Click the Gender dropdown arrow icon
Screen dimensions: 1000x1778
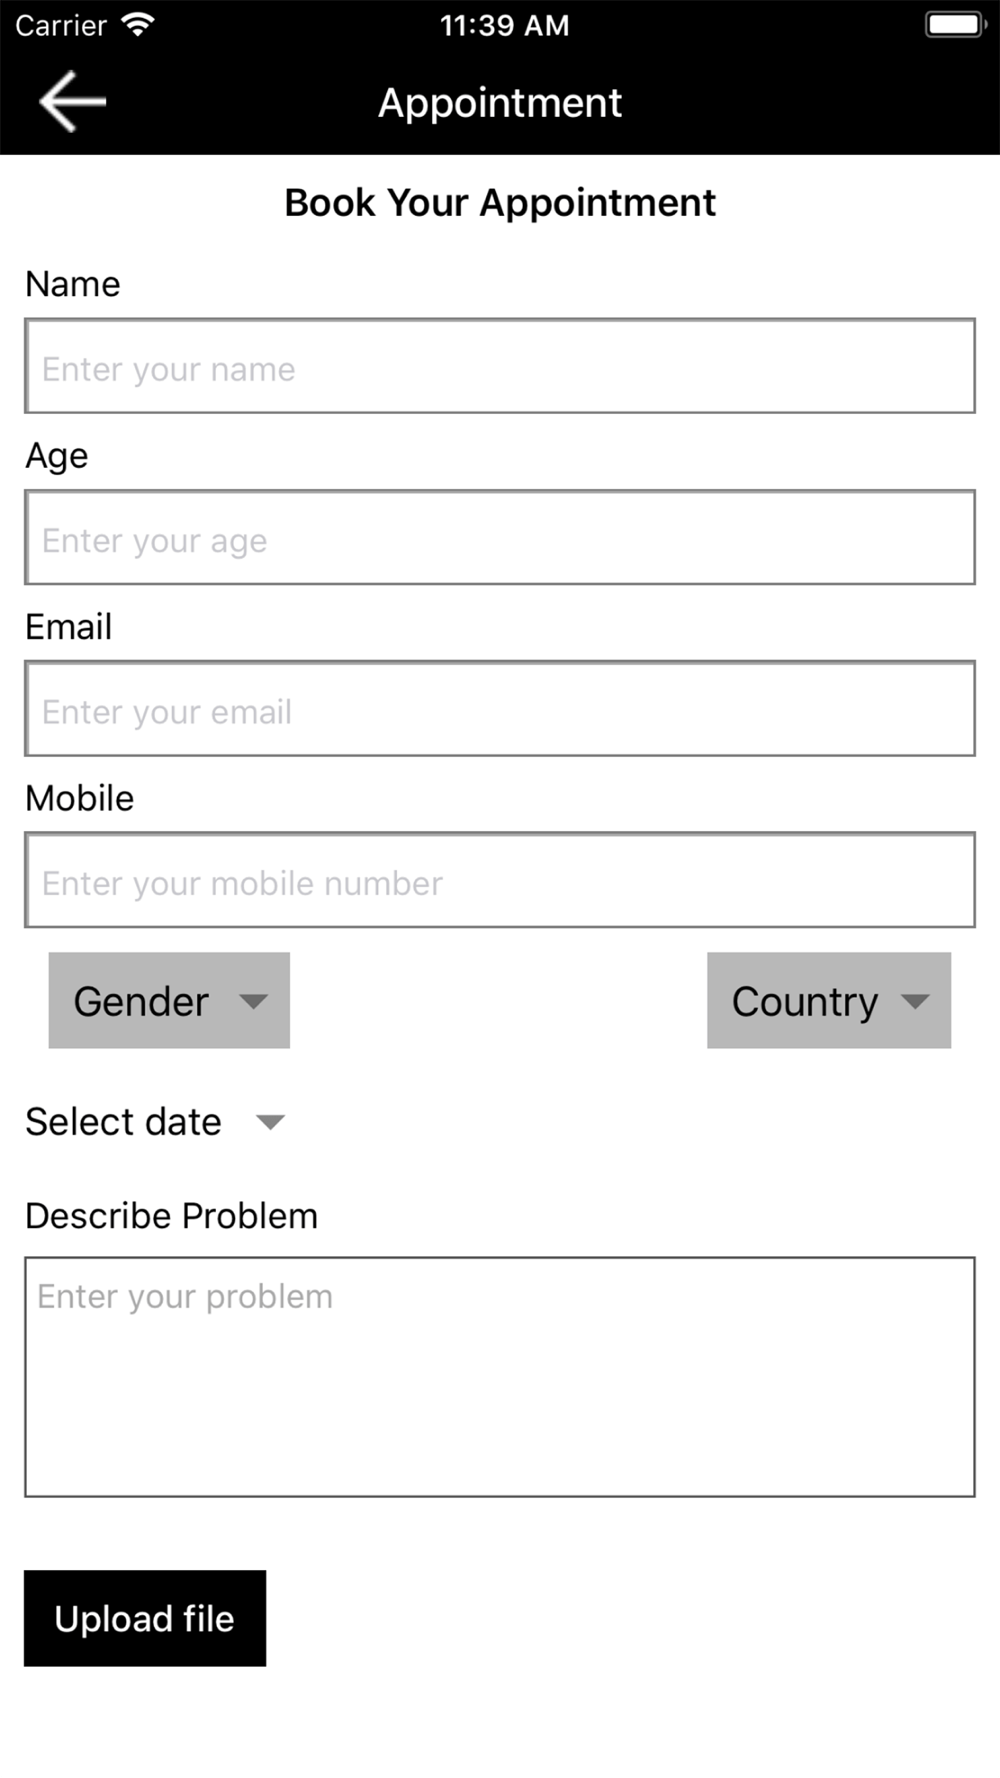coord(253,1001)
